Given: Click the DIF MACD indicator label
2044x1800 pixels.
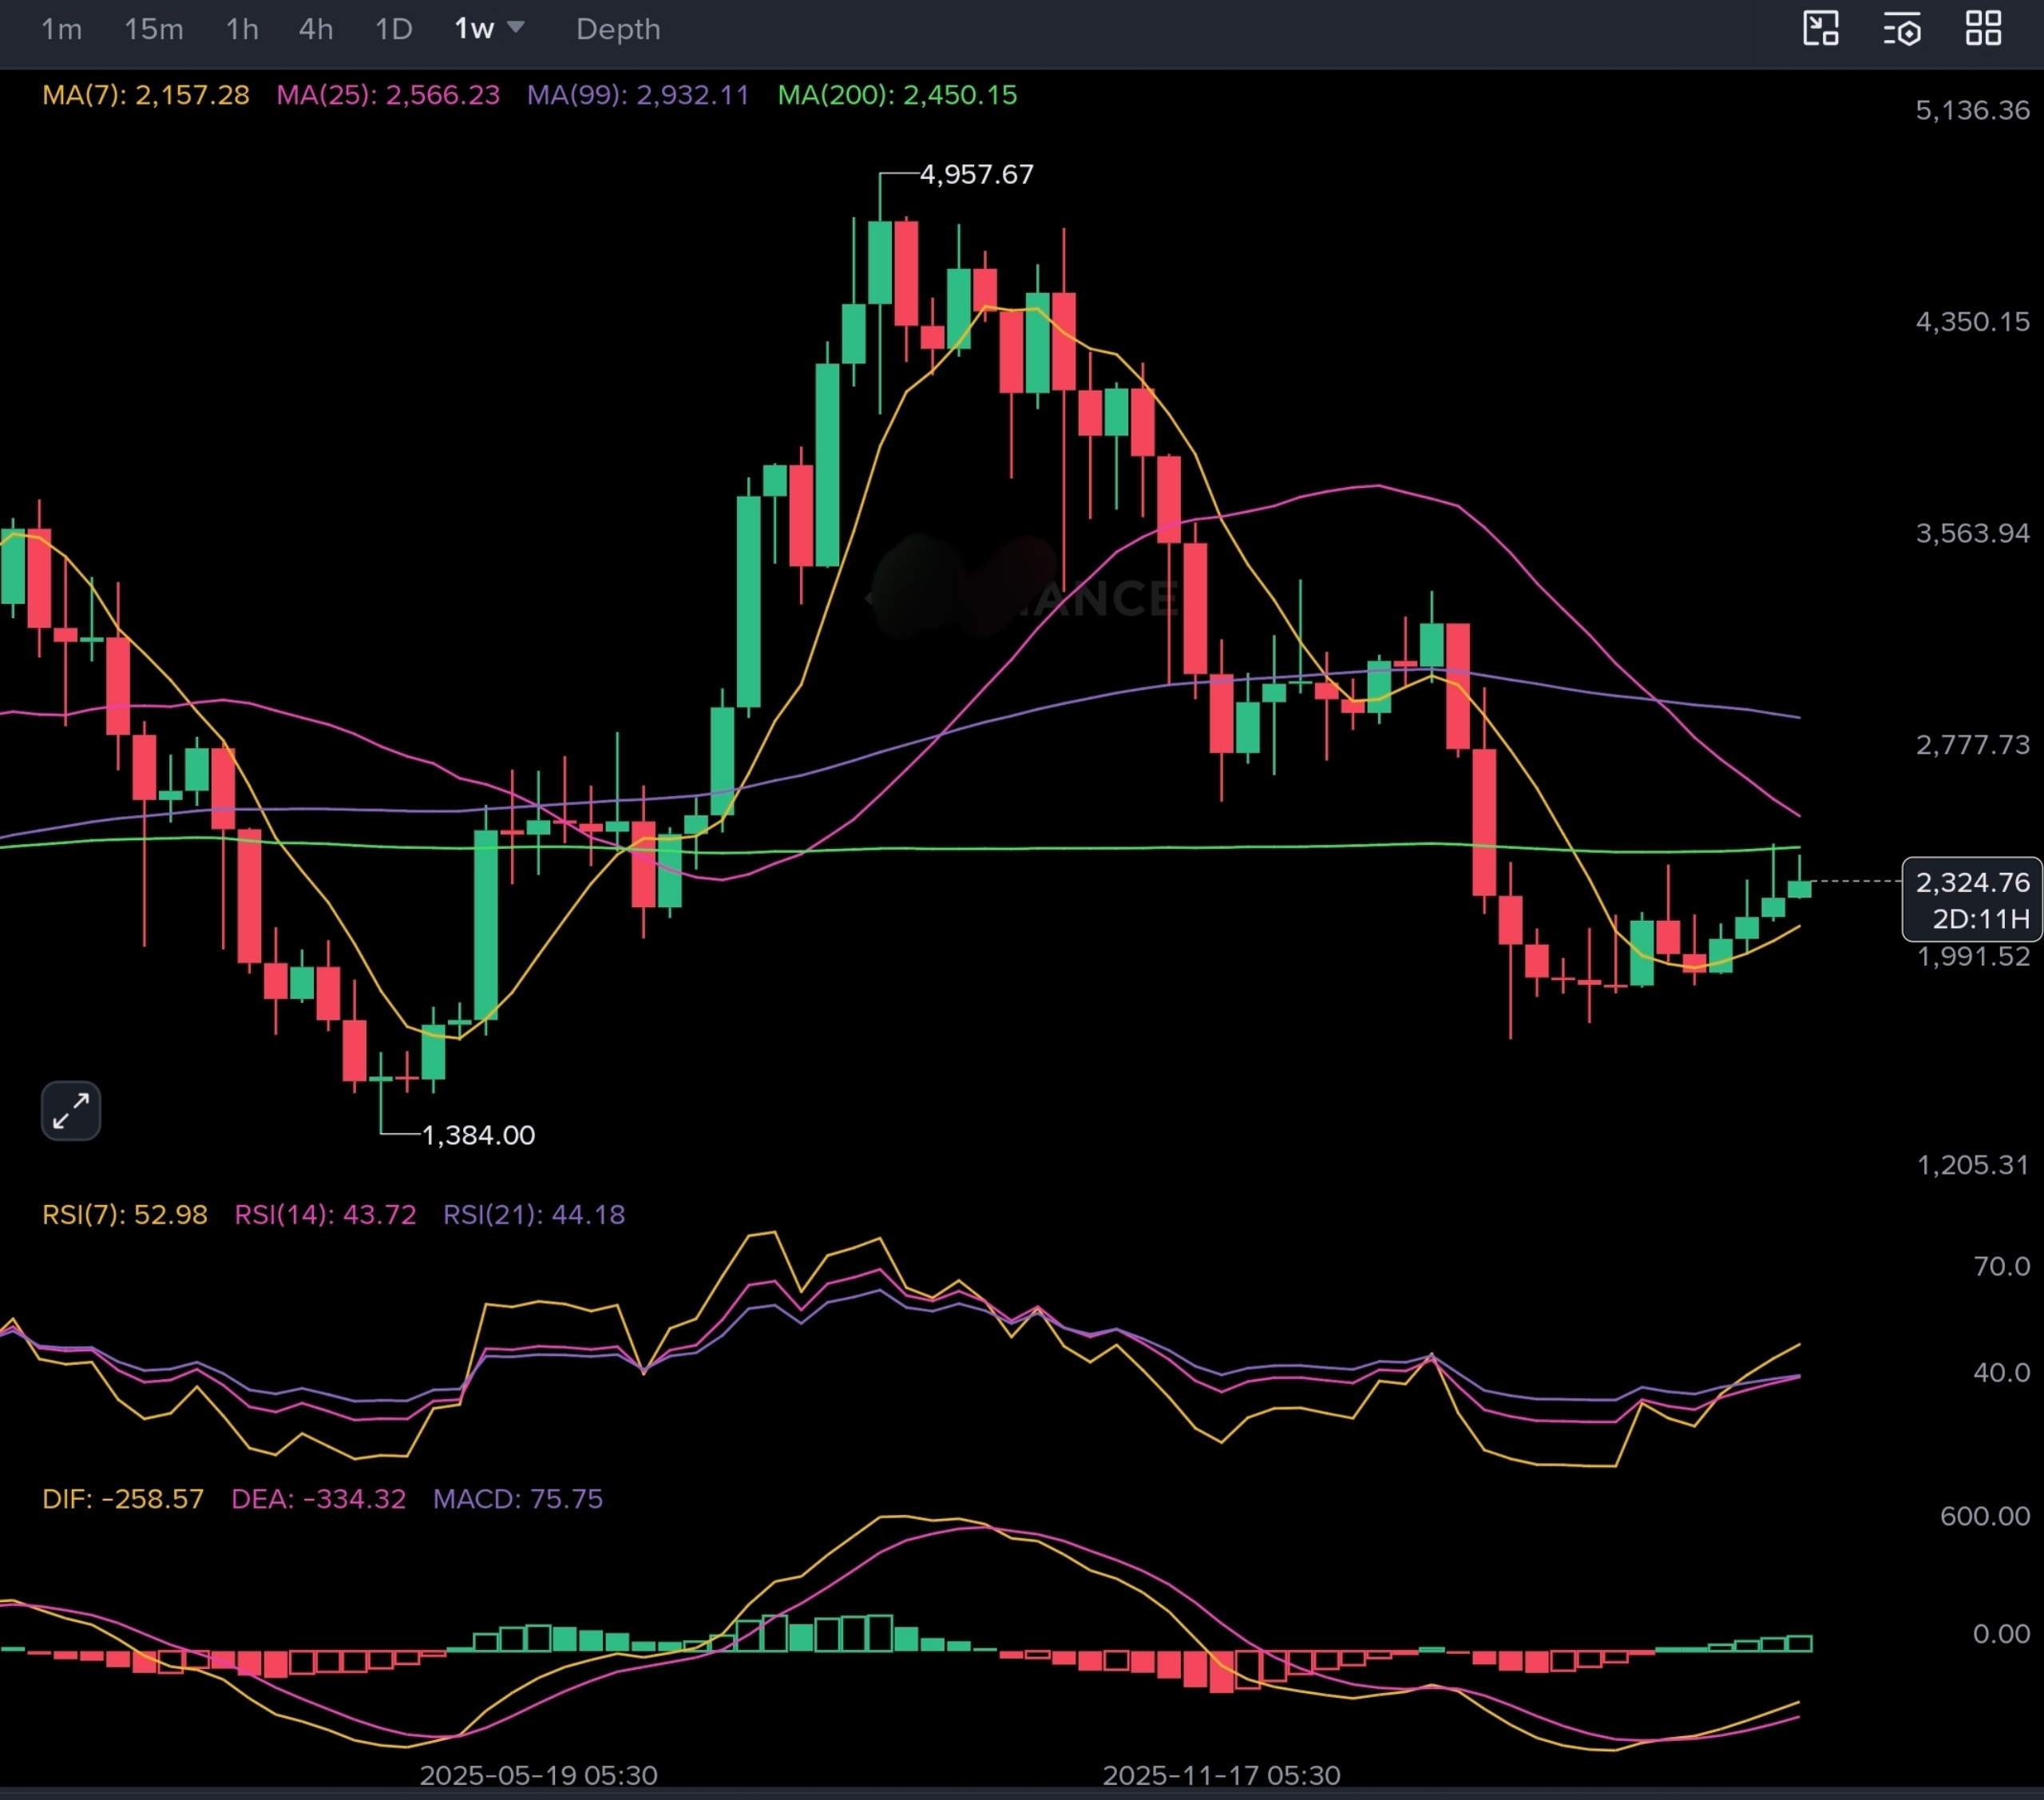Looking at the screenshot, I should 123,1498.
